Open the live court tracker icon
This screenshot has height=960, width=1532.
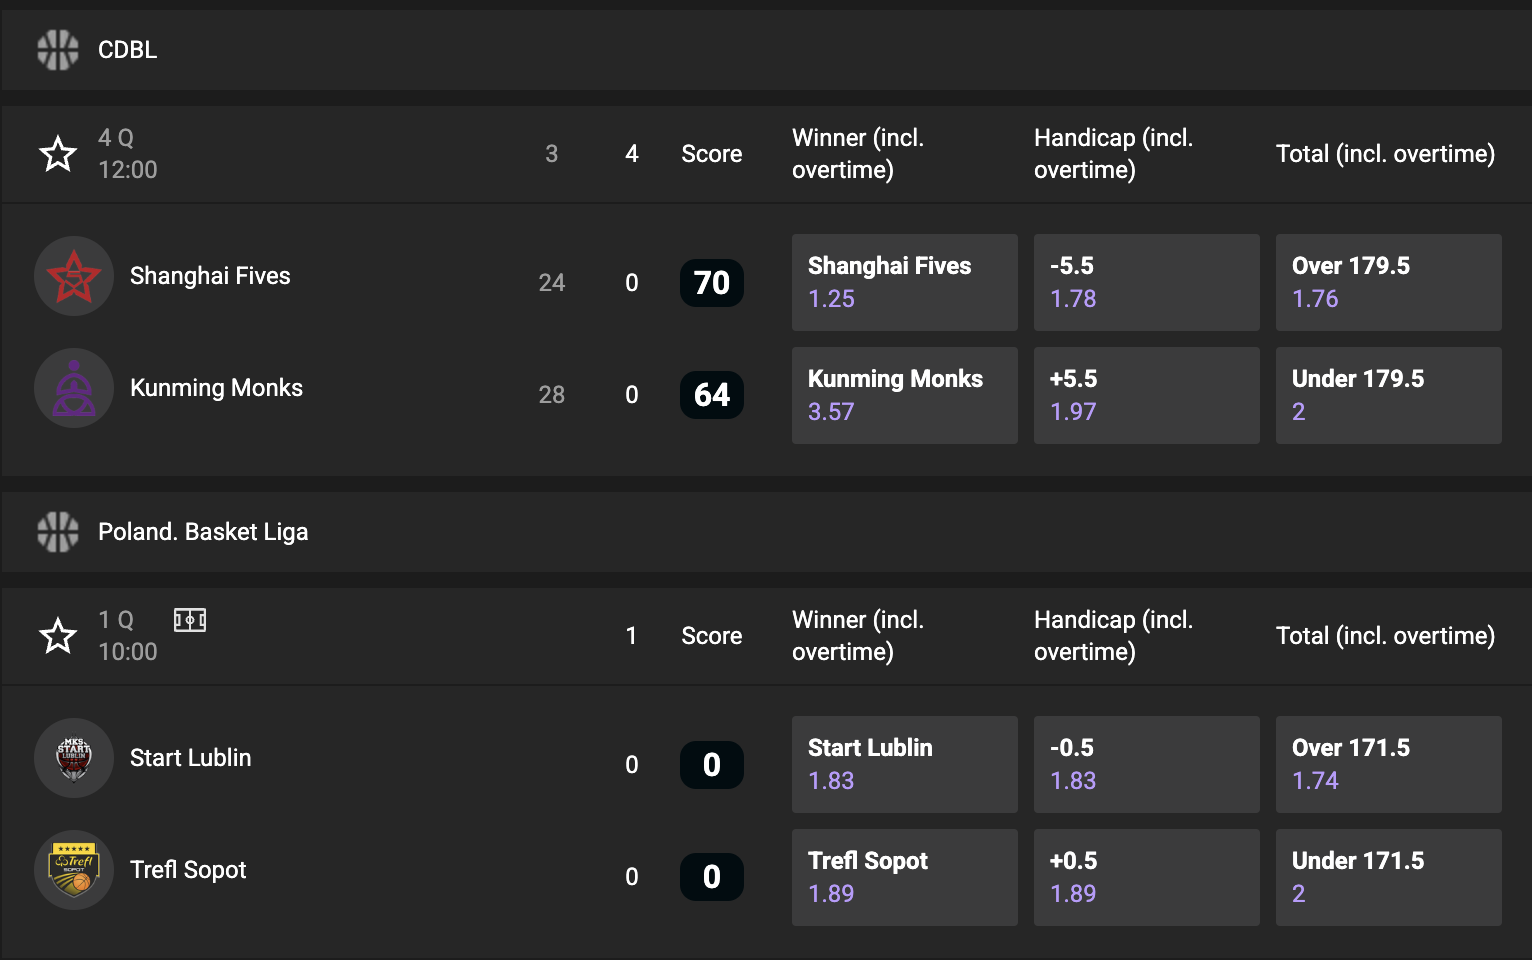click(x=190, y=621)
